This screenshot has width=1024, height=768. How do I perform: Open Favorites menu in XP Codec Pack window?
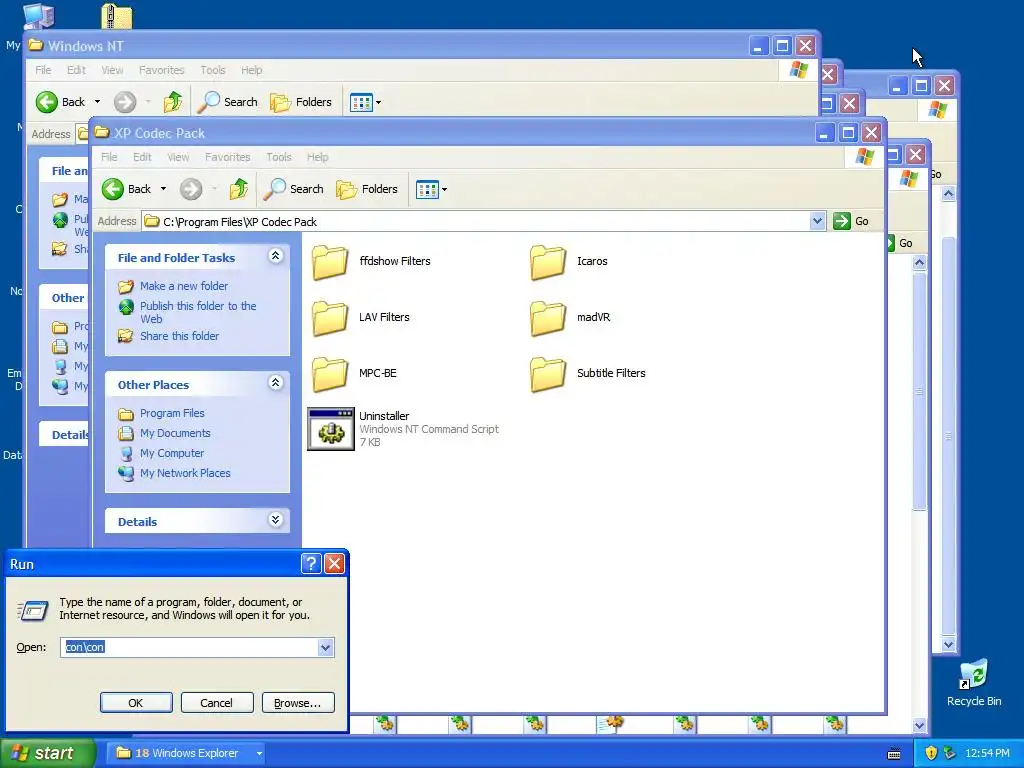point(227,157)
